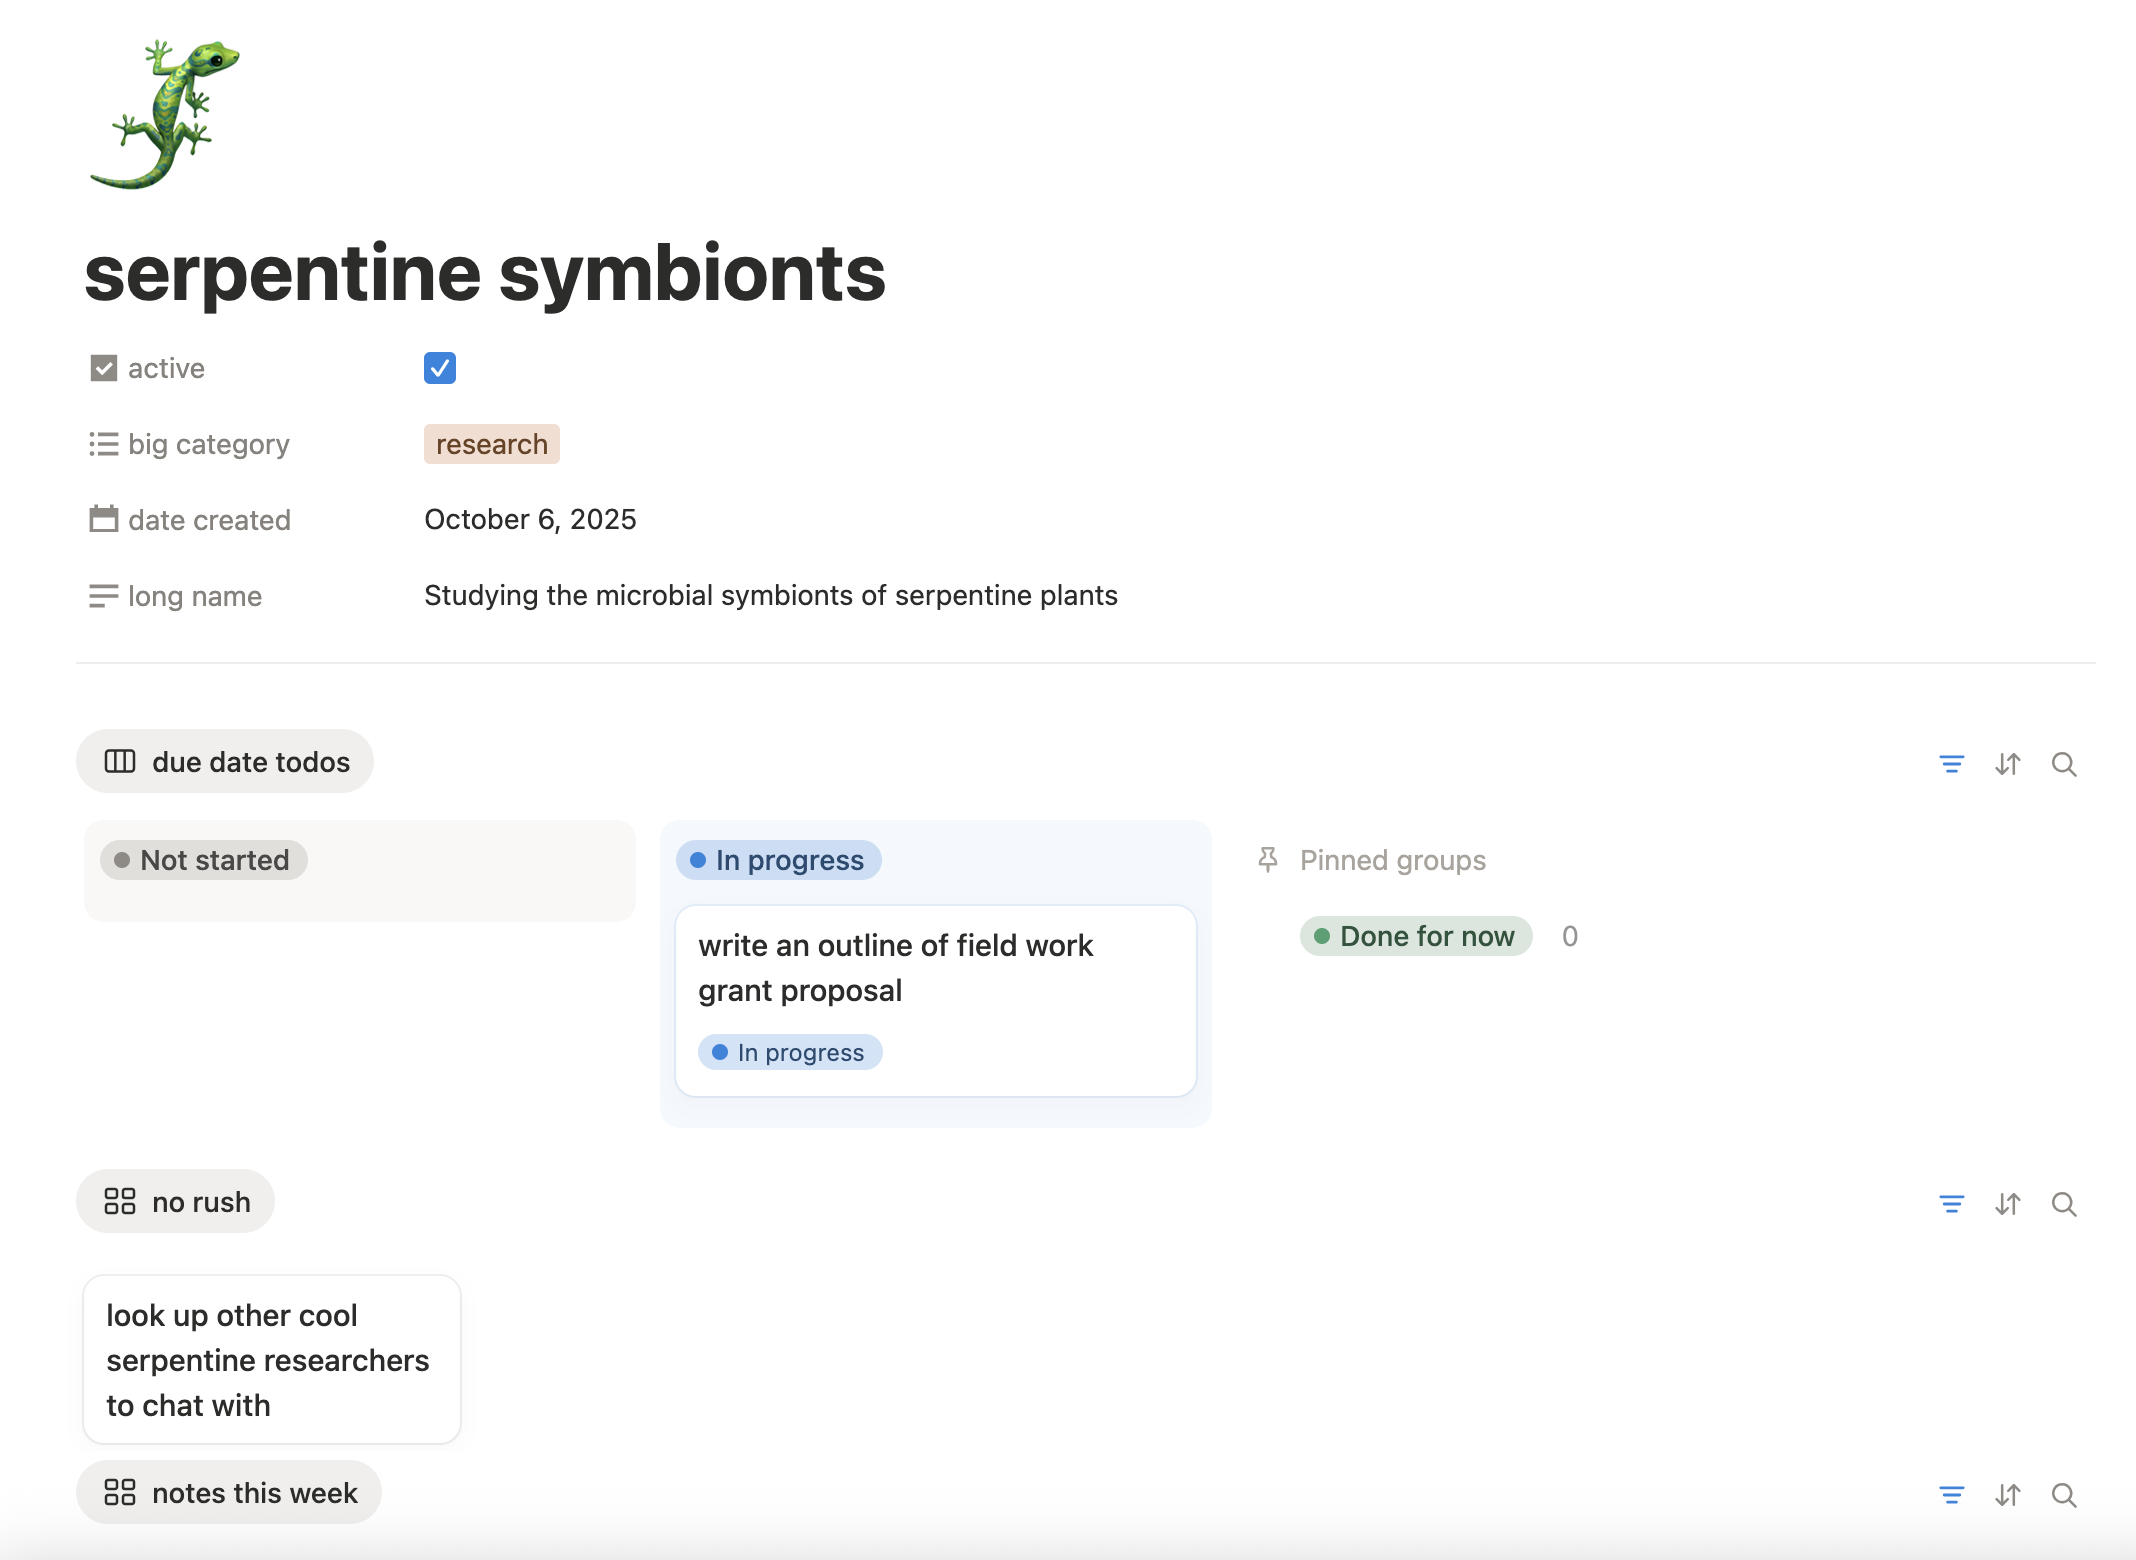The image size is (2136, 1560).
Task: Click the In progress status pill on the card
Action: point(789,1052)
